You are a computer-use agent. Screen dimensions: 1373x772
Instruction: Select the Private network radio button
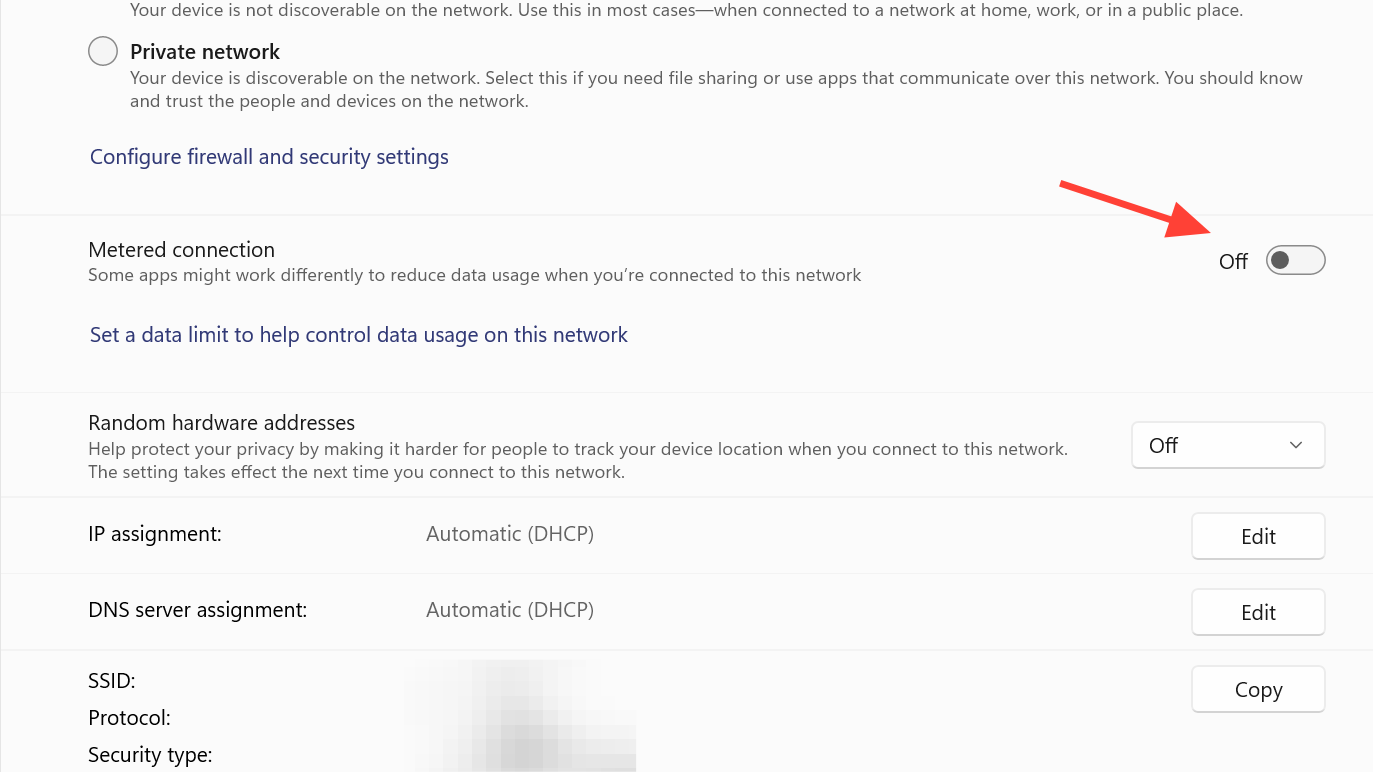coord(103,51)
